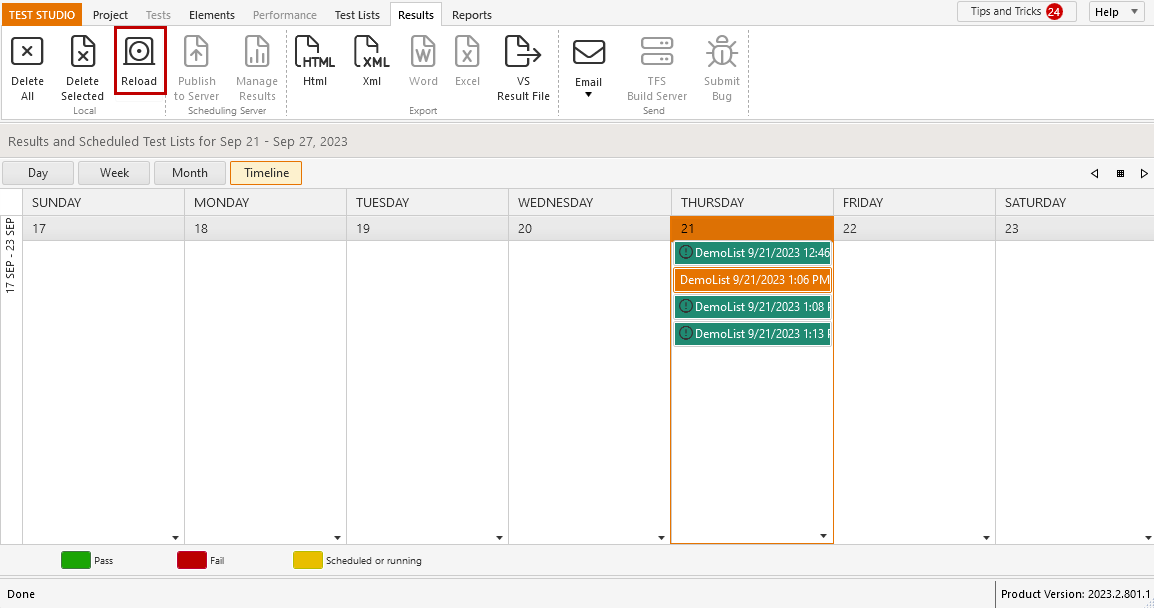Open the Help dropdown
Screen dimensions: 1154x608
pos(1116,12)
